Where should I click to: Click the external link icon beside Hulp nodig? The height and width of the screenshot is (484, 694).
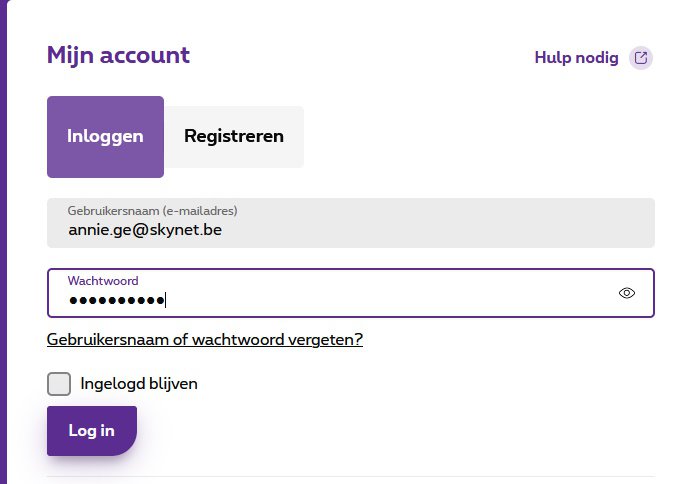click(x=641, y=58)
